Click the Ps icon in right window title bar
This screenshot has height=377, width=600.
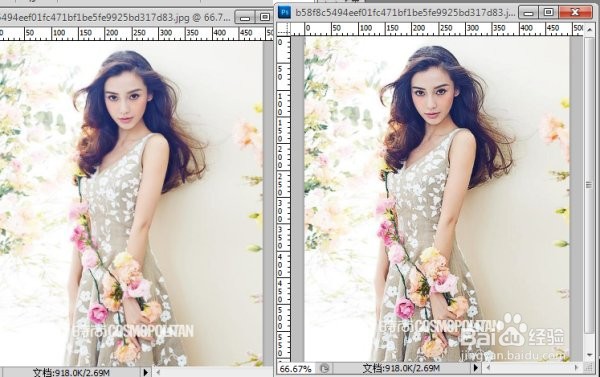pos(285,12)
